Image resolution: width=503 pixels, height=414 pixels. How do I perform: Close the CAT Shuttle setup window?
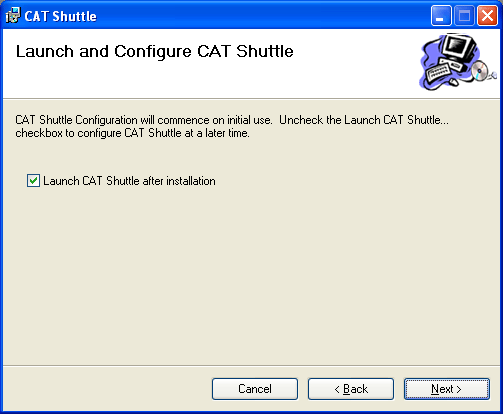(487, 16)
